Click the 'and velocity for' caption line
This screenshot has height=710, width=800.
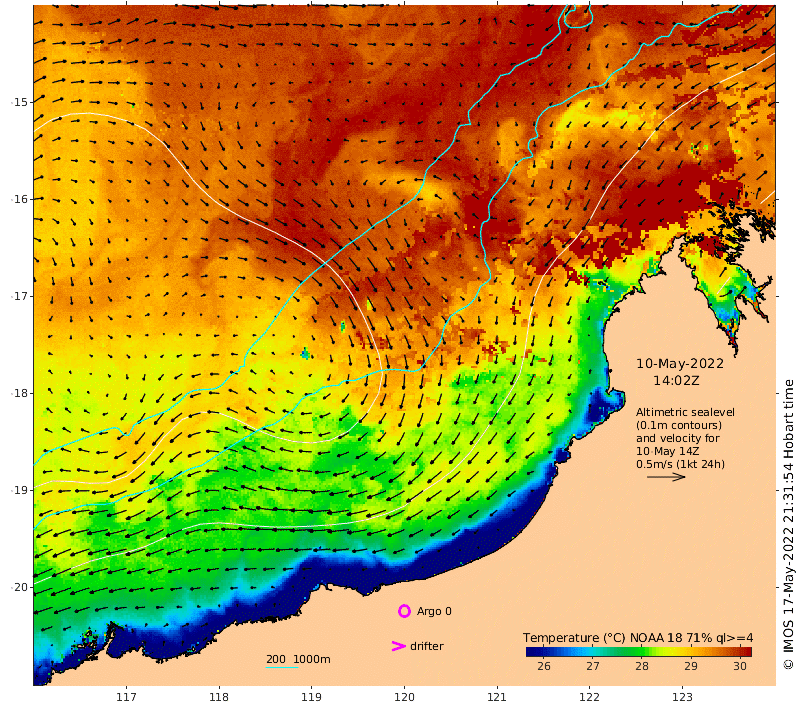678,438
